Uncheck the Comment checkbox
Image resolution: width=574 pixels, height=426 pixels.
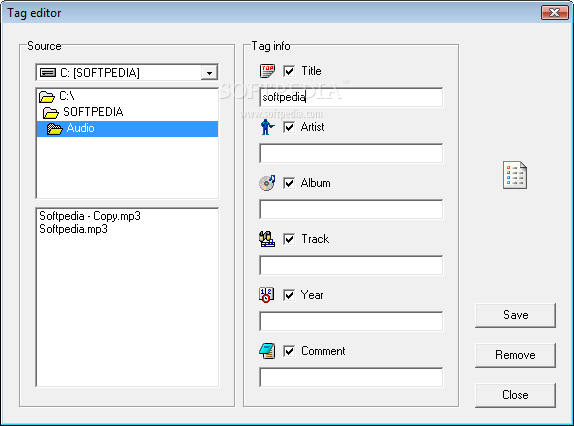(289, 351)
